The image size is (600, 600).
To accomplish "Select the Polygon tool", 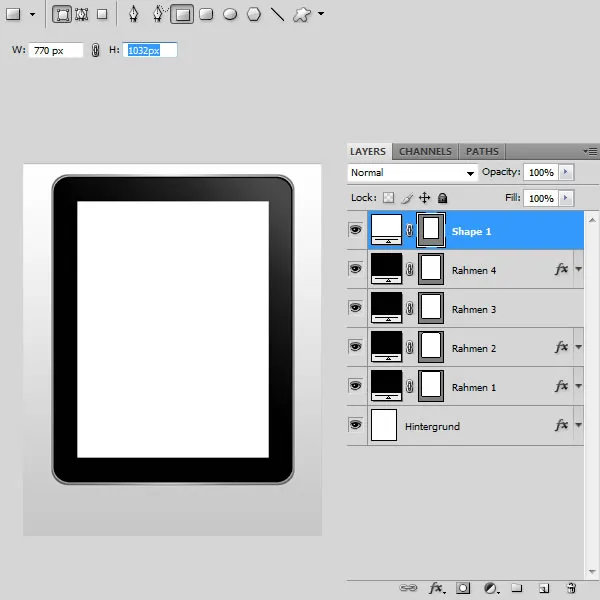I will tap(254, 15).
